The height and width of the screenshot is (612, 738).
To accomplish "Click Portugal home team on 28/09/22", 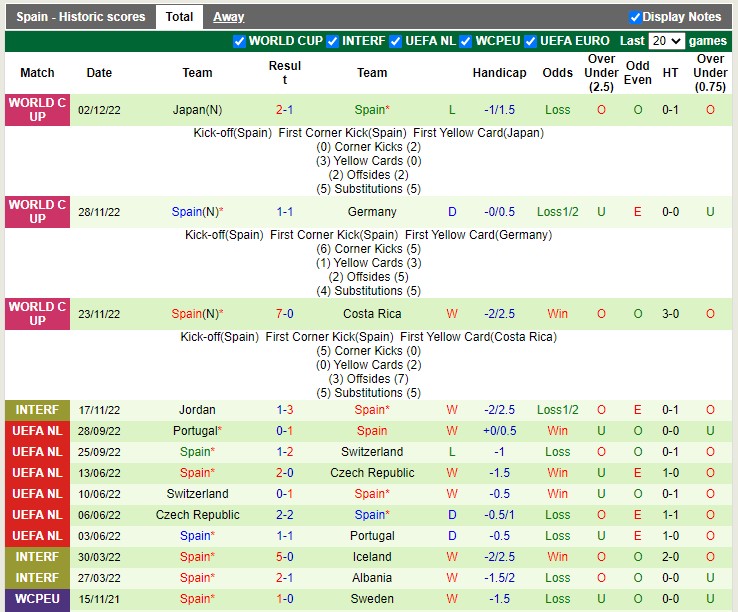I will [x=197, y=431].
